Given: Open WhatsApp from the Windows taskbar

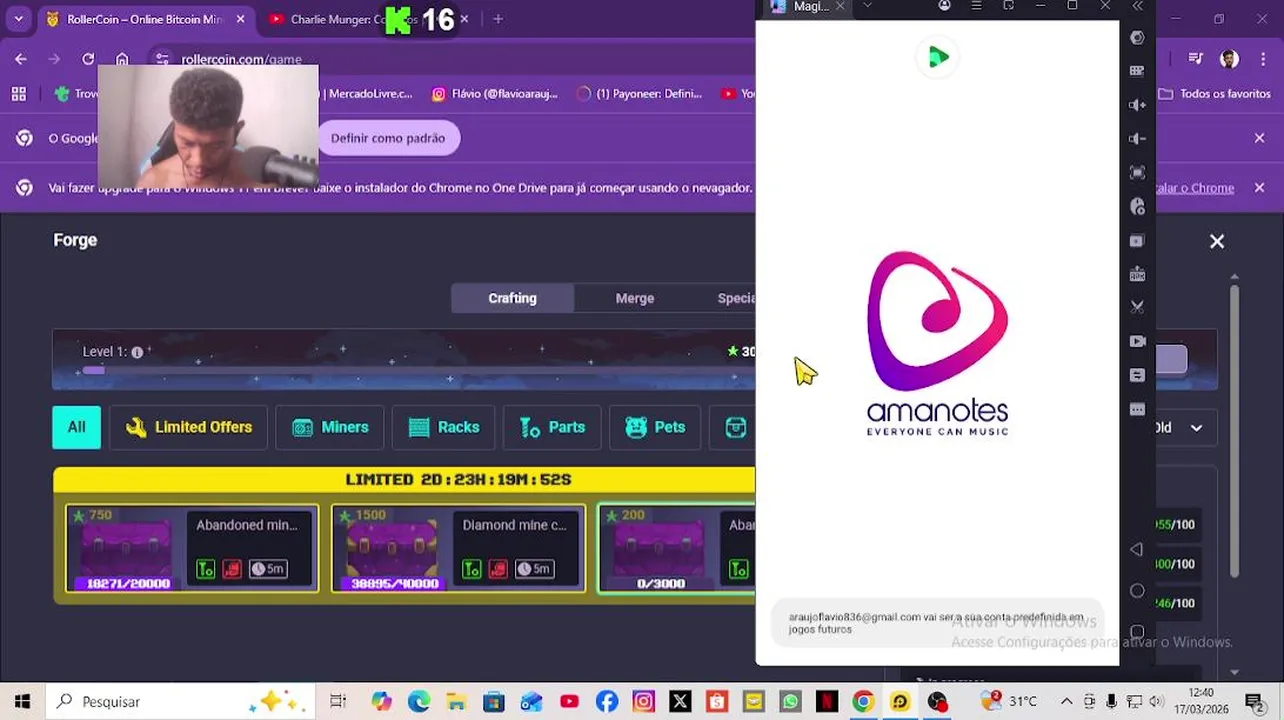Looking at the screenshot, I should click(790, 702).
